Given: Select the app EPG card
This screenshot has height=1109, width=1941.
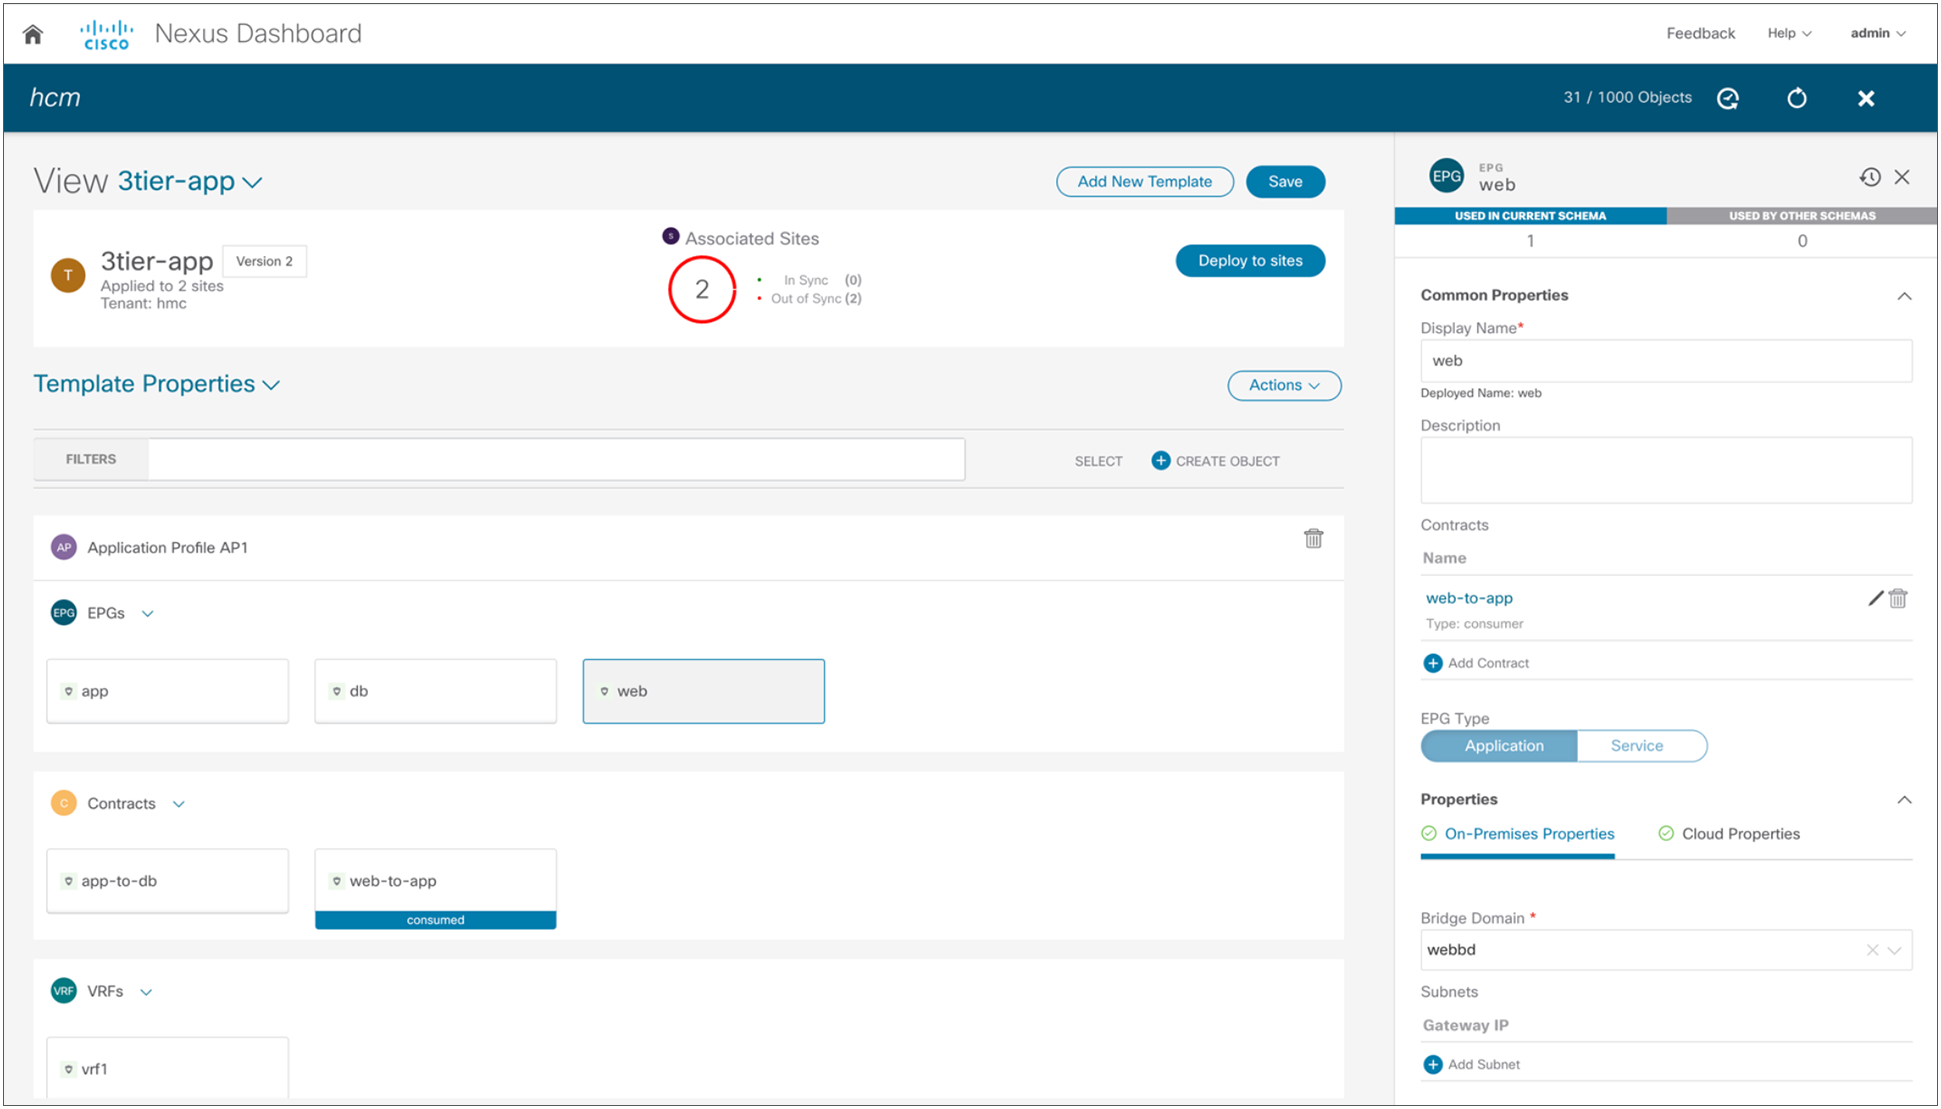Looking at the screenshot, I should pos(167,691).
